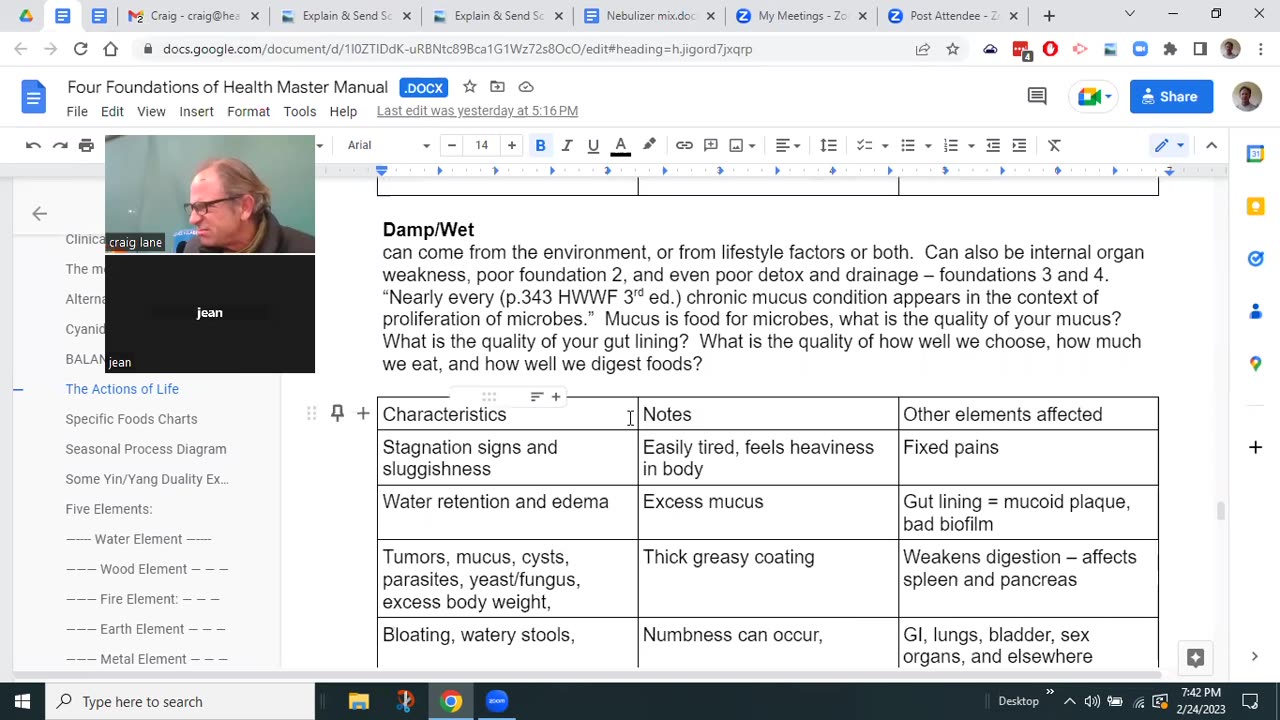
Task: Open the bulleted list dropdown
Action: pyautogui.click(x=914, y=146)
